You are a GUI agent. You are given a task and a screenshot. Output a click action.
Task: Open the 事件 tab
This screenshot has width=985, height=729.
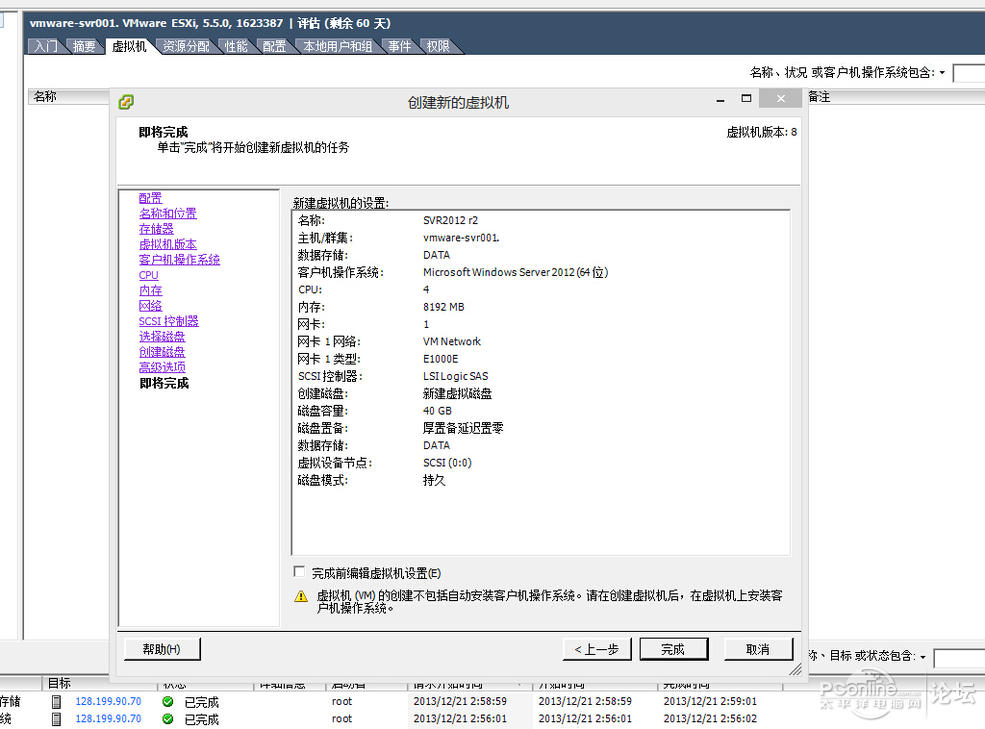[400, 46]
